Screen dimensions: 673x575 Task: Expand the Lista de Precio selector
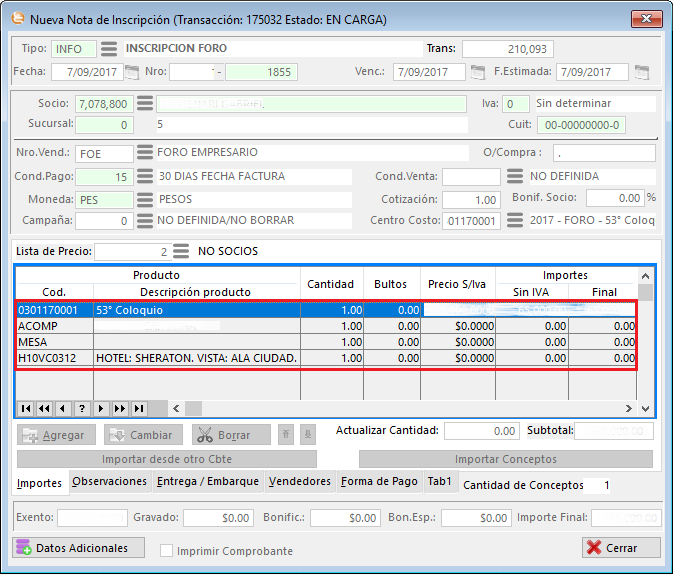pyautogui.click(x=181, y=251)
